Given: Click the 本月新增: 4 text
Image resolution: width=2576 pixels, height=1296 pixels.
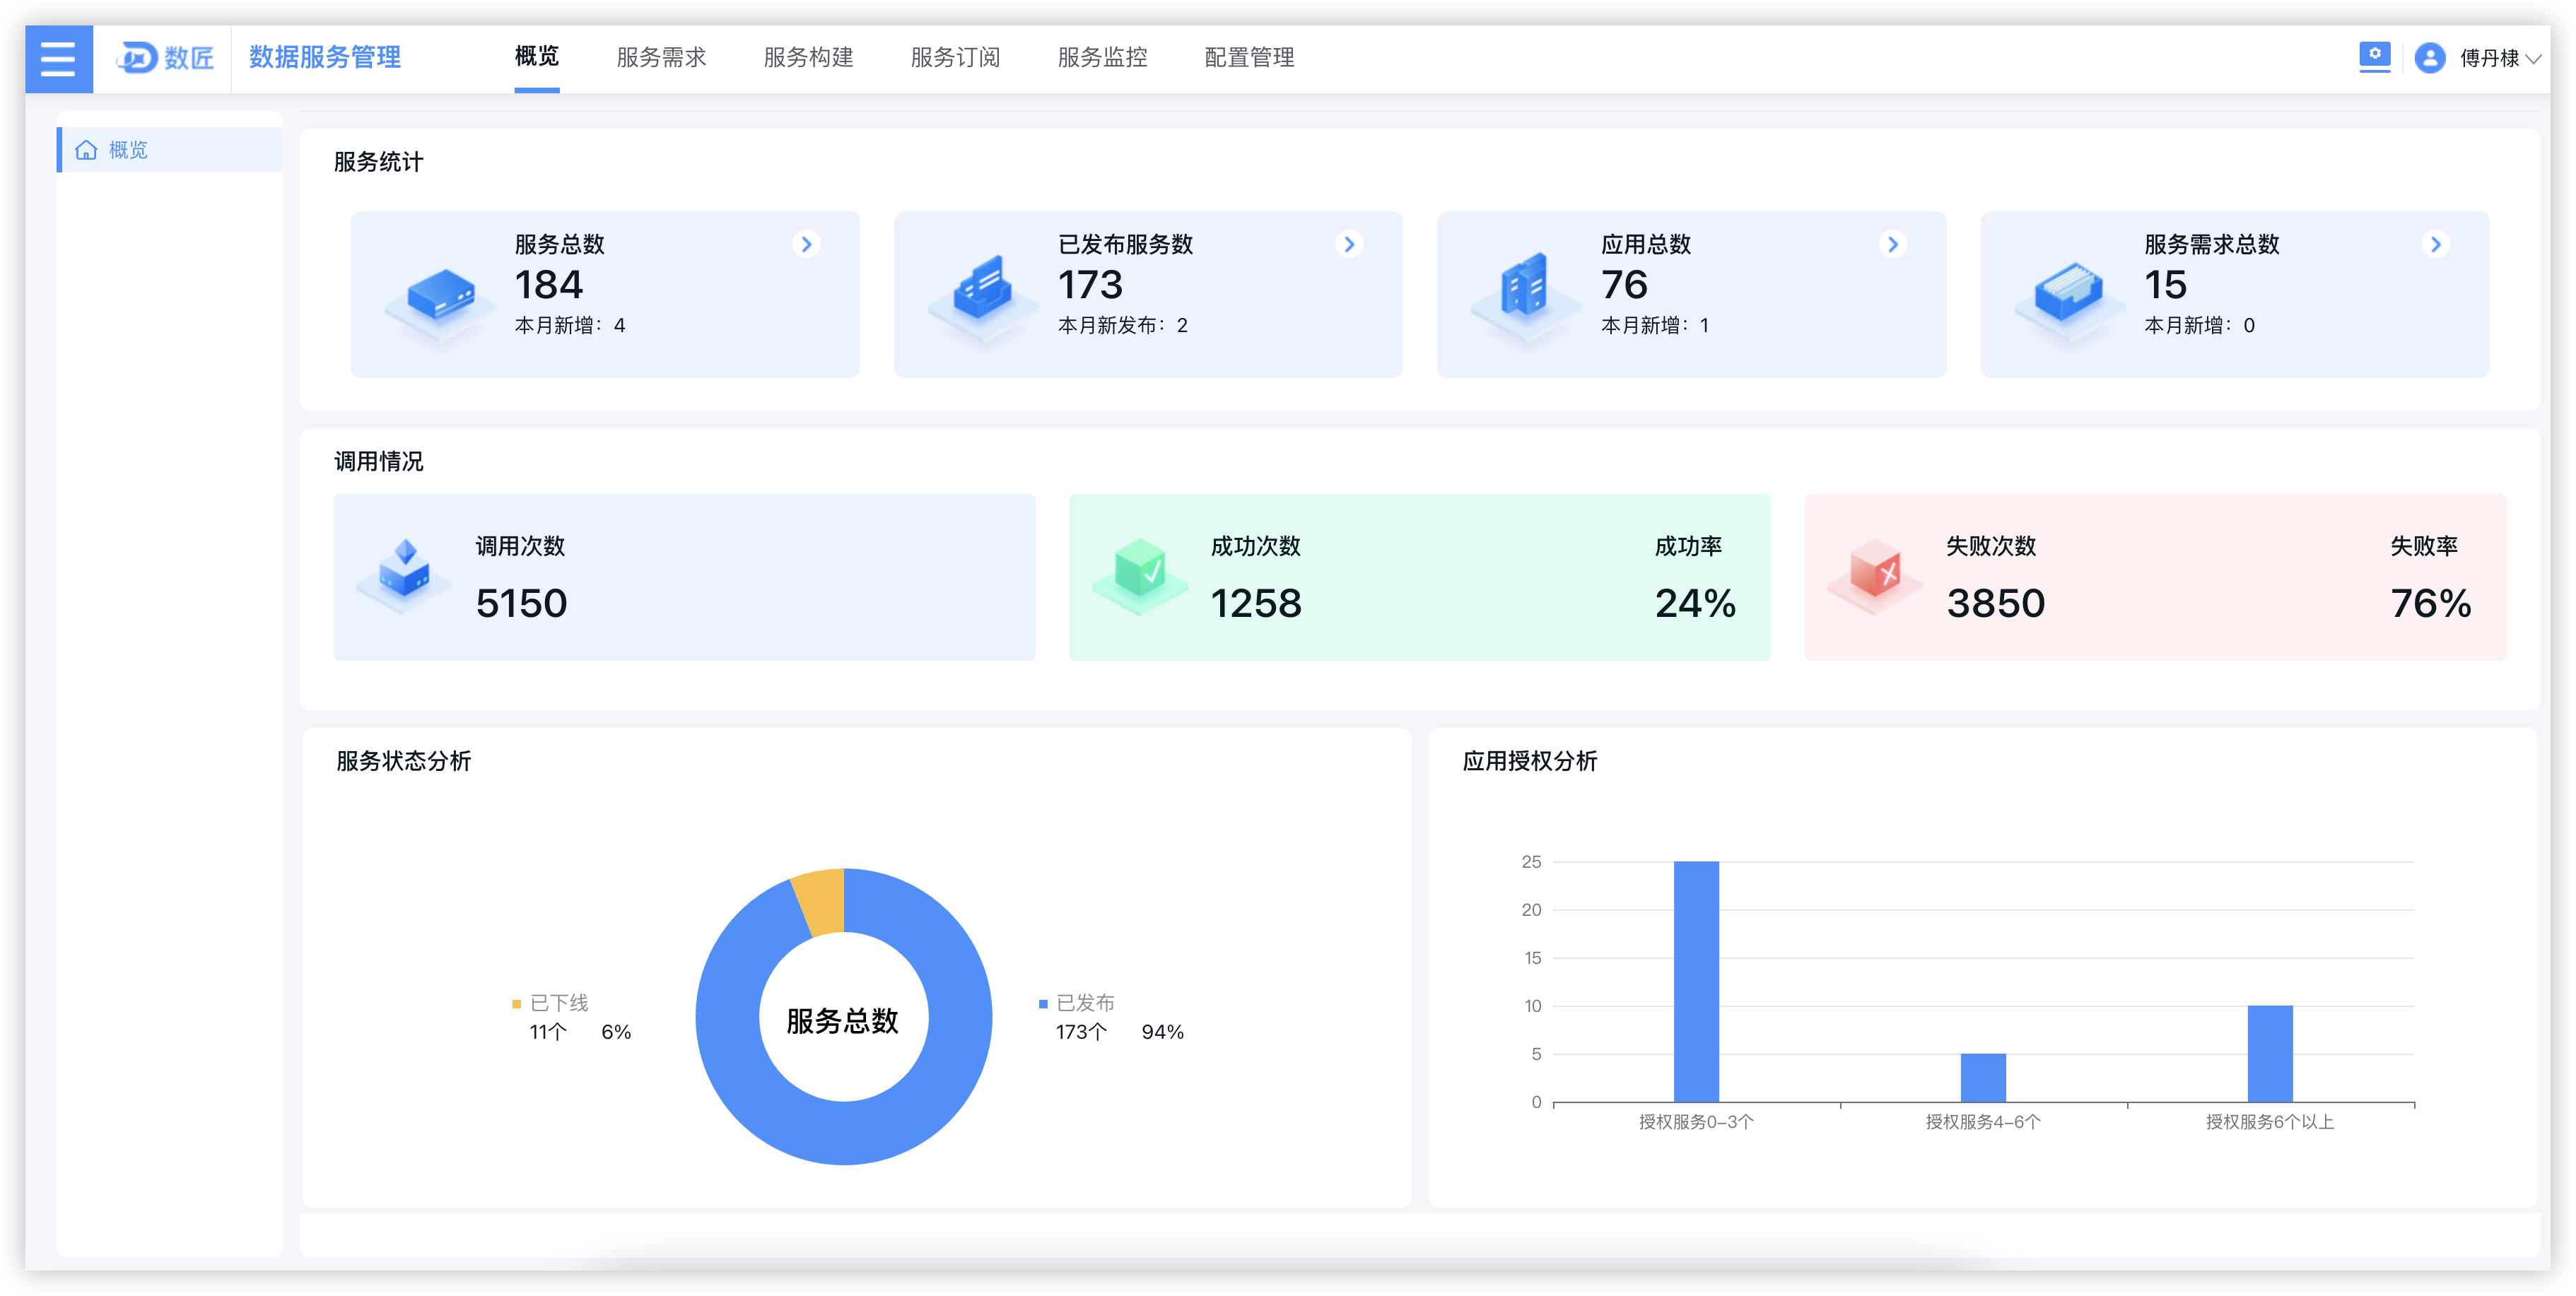Looking at the screenshot, I should 570,325.
